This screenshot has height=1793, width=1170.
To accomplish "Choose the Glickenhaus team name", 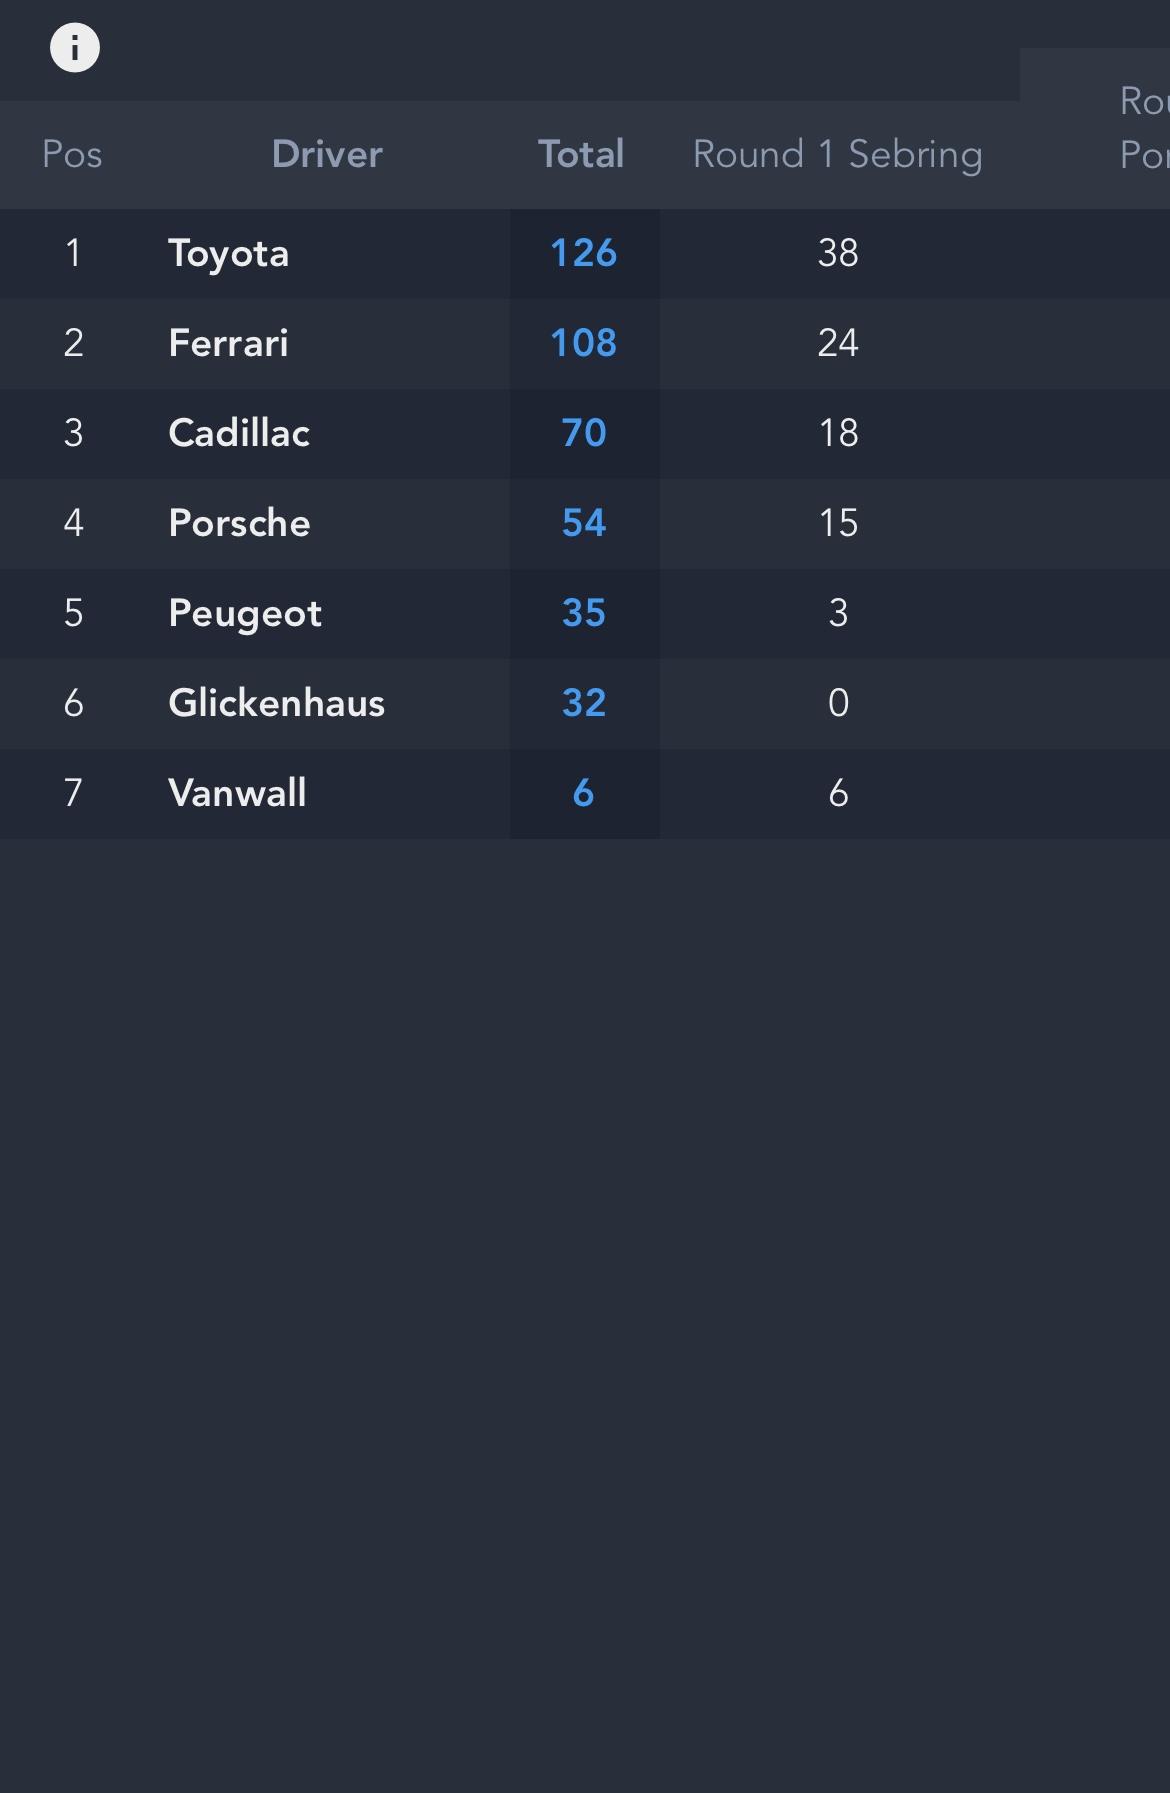I will point(276,703).
